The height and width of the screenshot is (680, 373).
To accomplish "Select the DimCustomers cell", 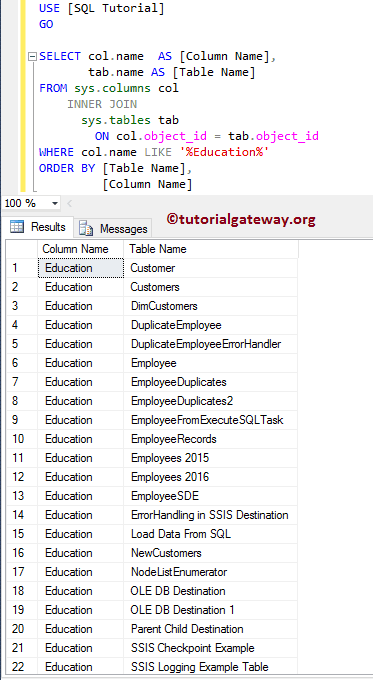I will tap(211, 306).
